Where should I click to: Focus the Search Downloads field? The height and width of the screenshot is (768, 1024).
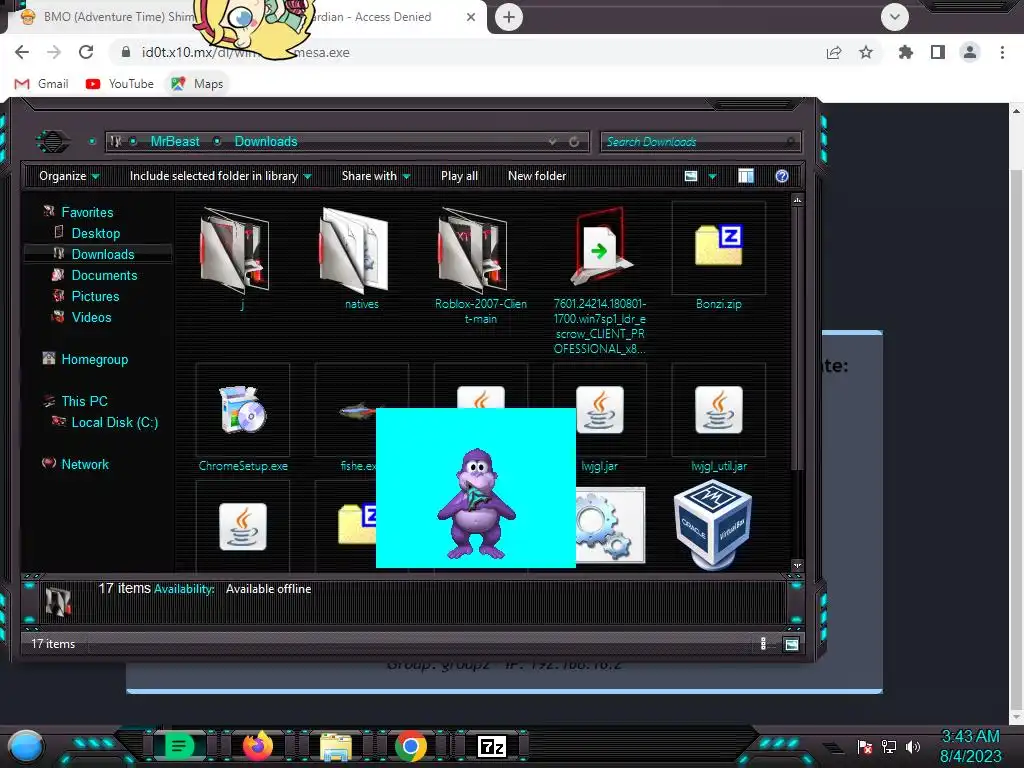(700, 141)
